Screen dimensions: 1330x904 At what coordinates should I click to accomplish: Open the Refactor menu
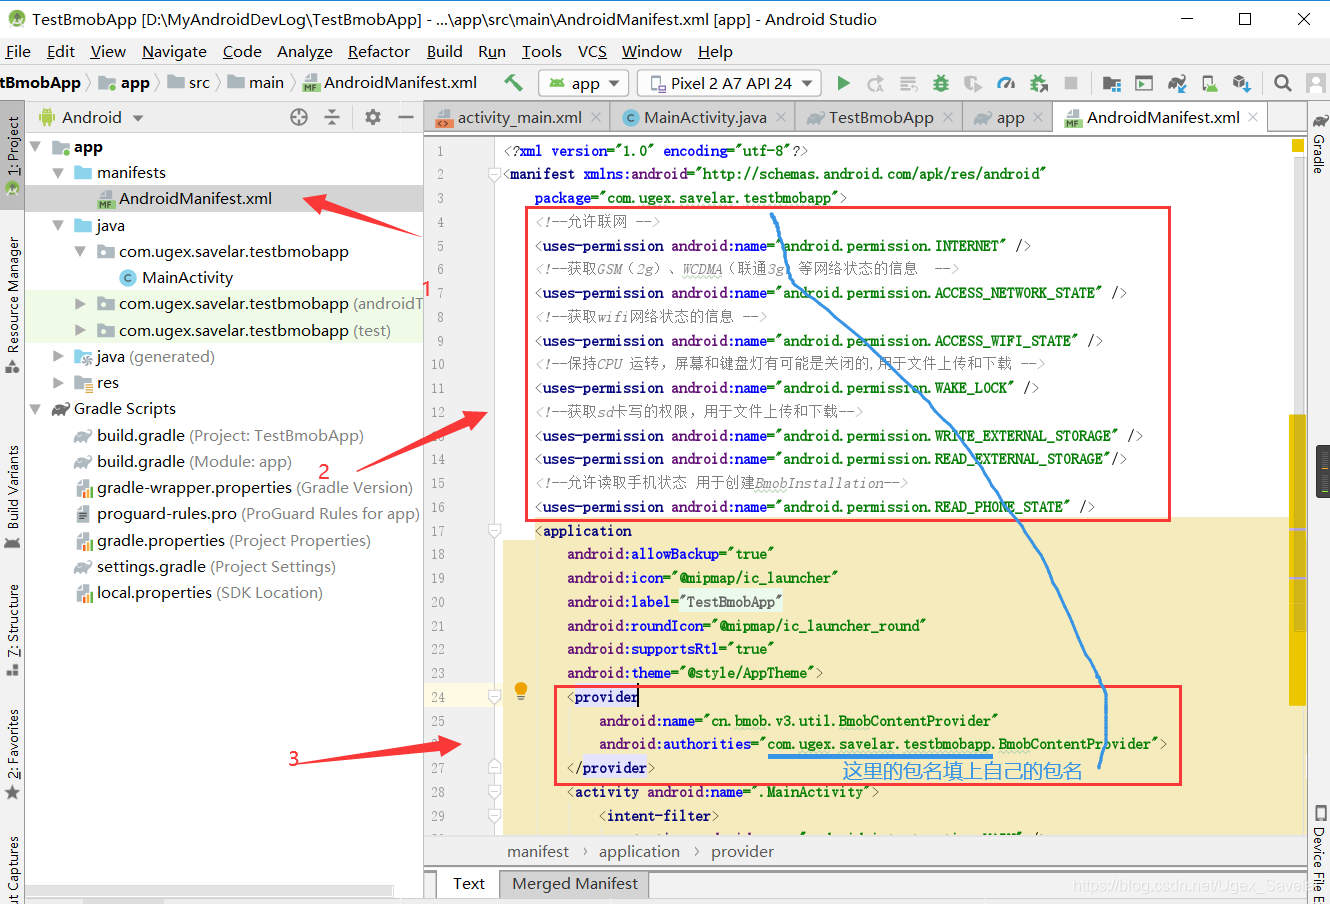[x=379, y=52]
